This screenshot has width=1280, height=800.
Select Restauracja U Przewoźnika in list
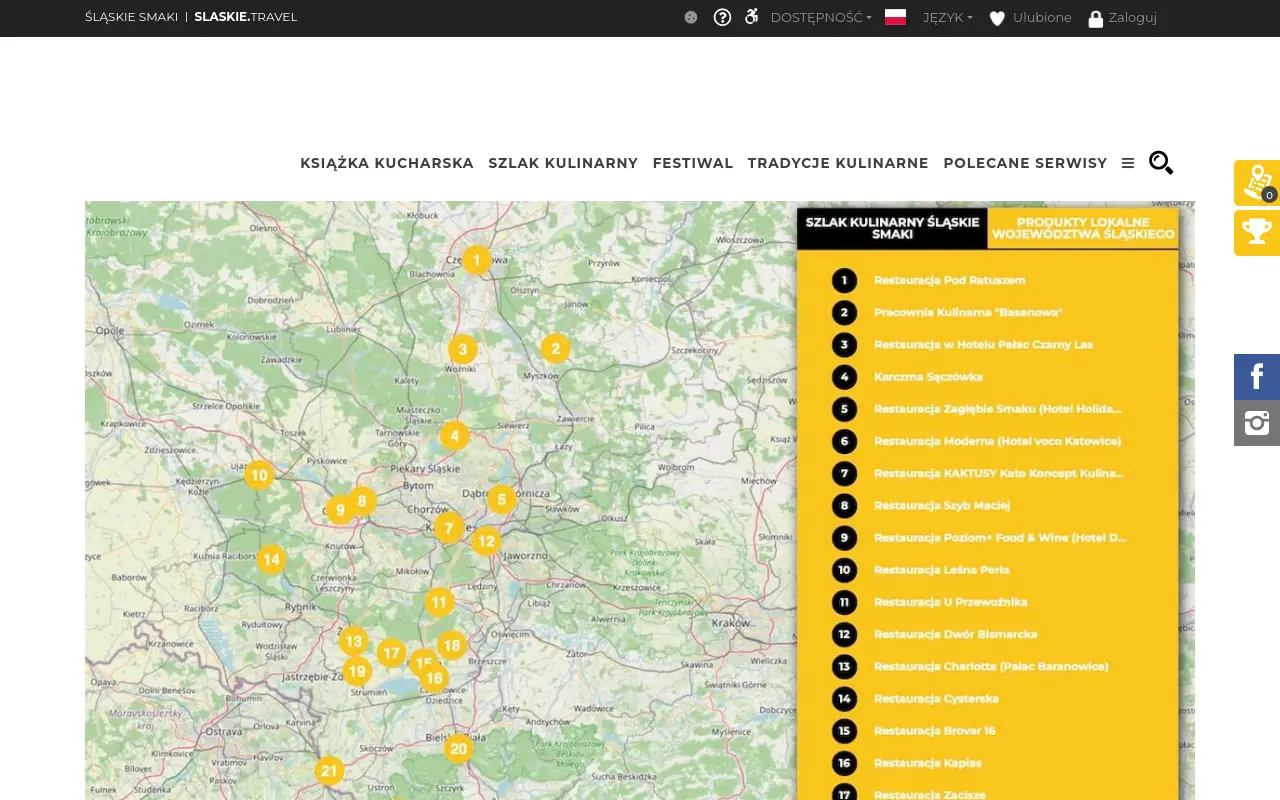951,602
